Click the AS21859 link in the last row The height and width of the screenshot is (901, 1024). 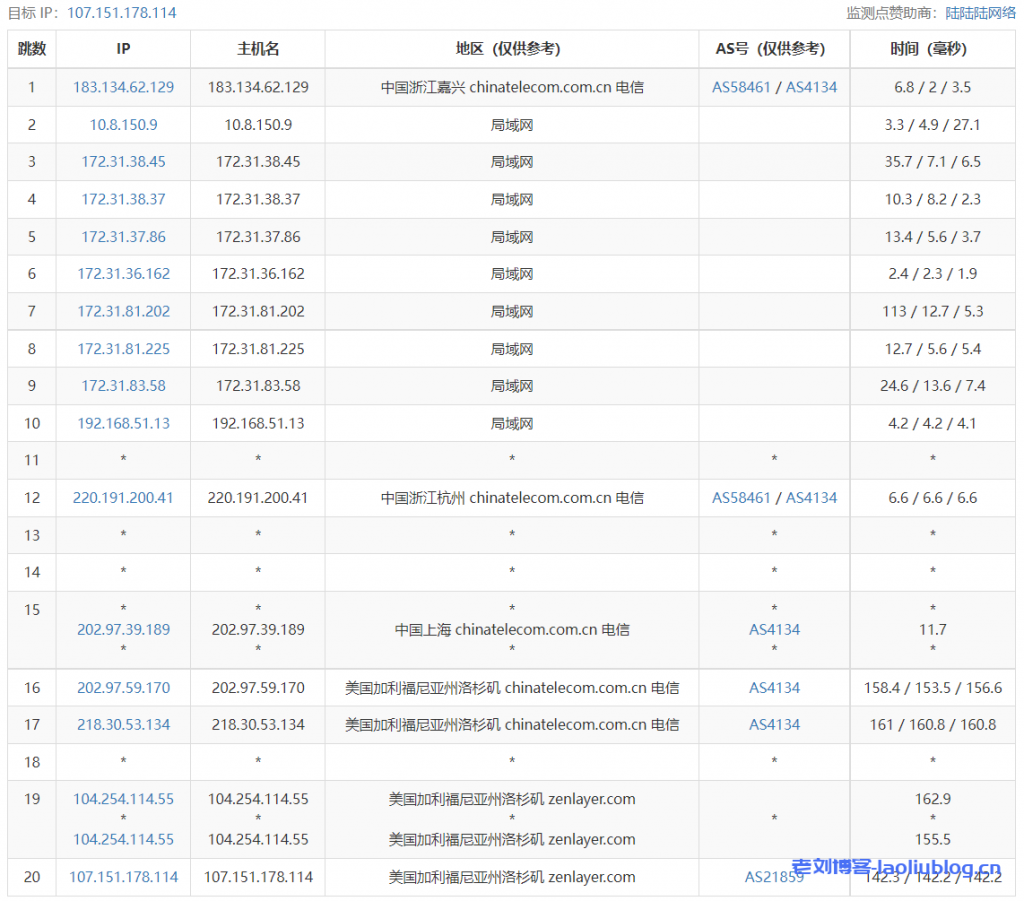point(774,877)
